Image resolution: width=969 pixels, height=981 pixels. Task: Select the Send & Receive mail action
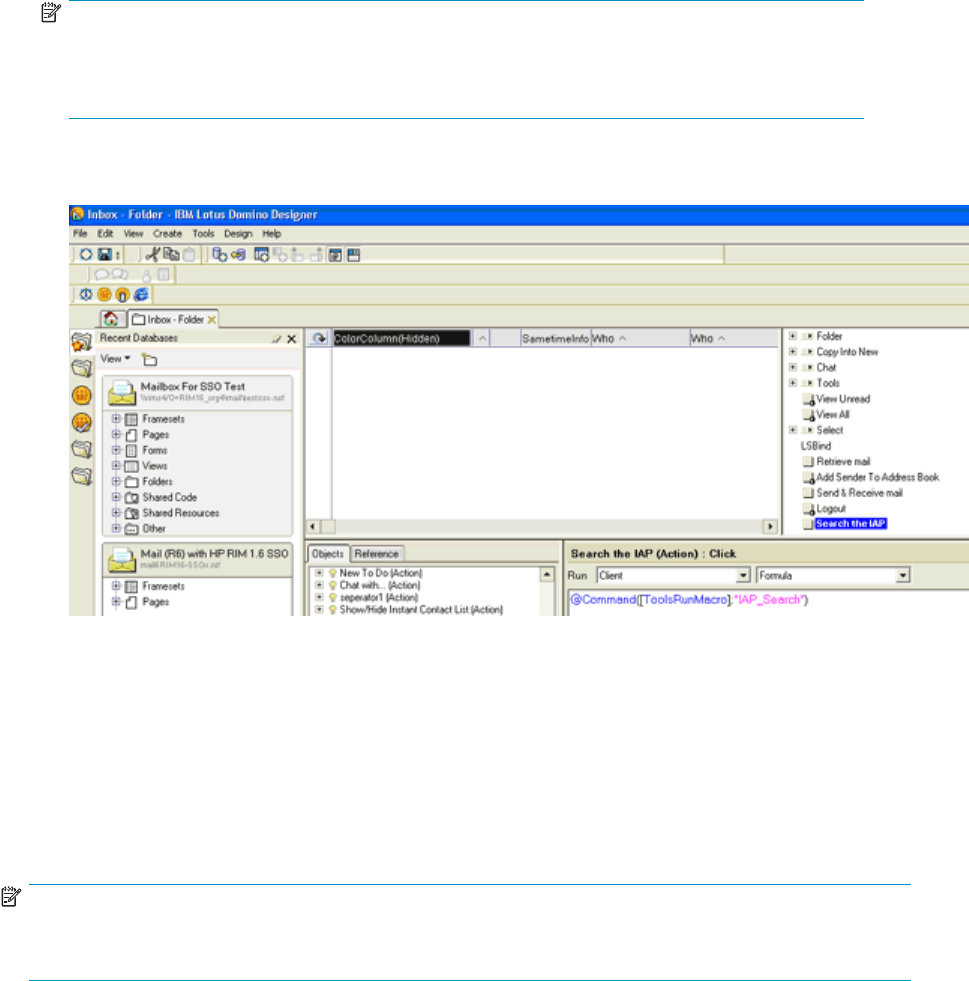(x=860, y=493)
